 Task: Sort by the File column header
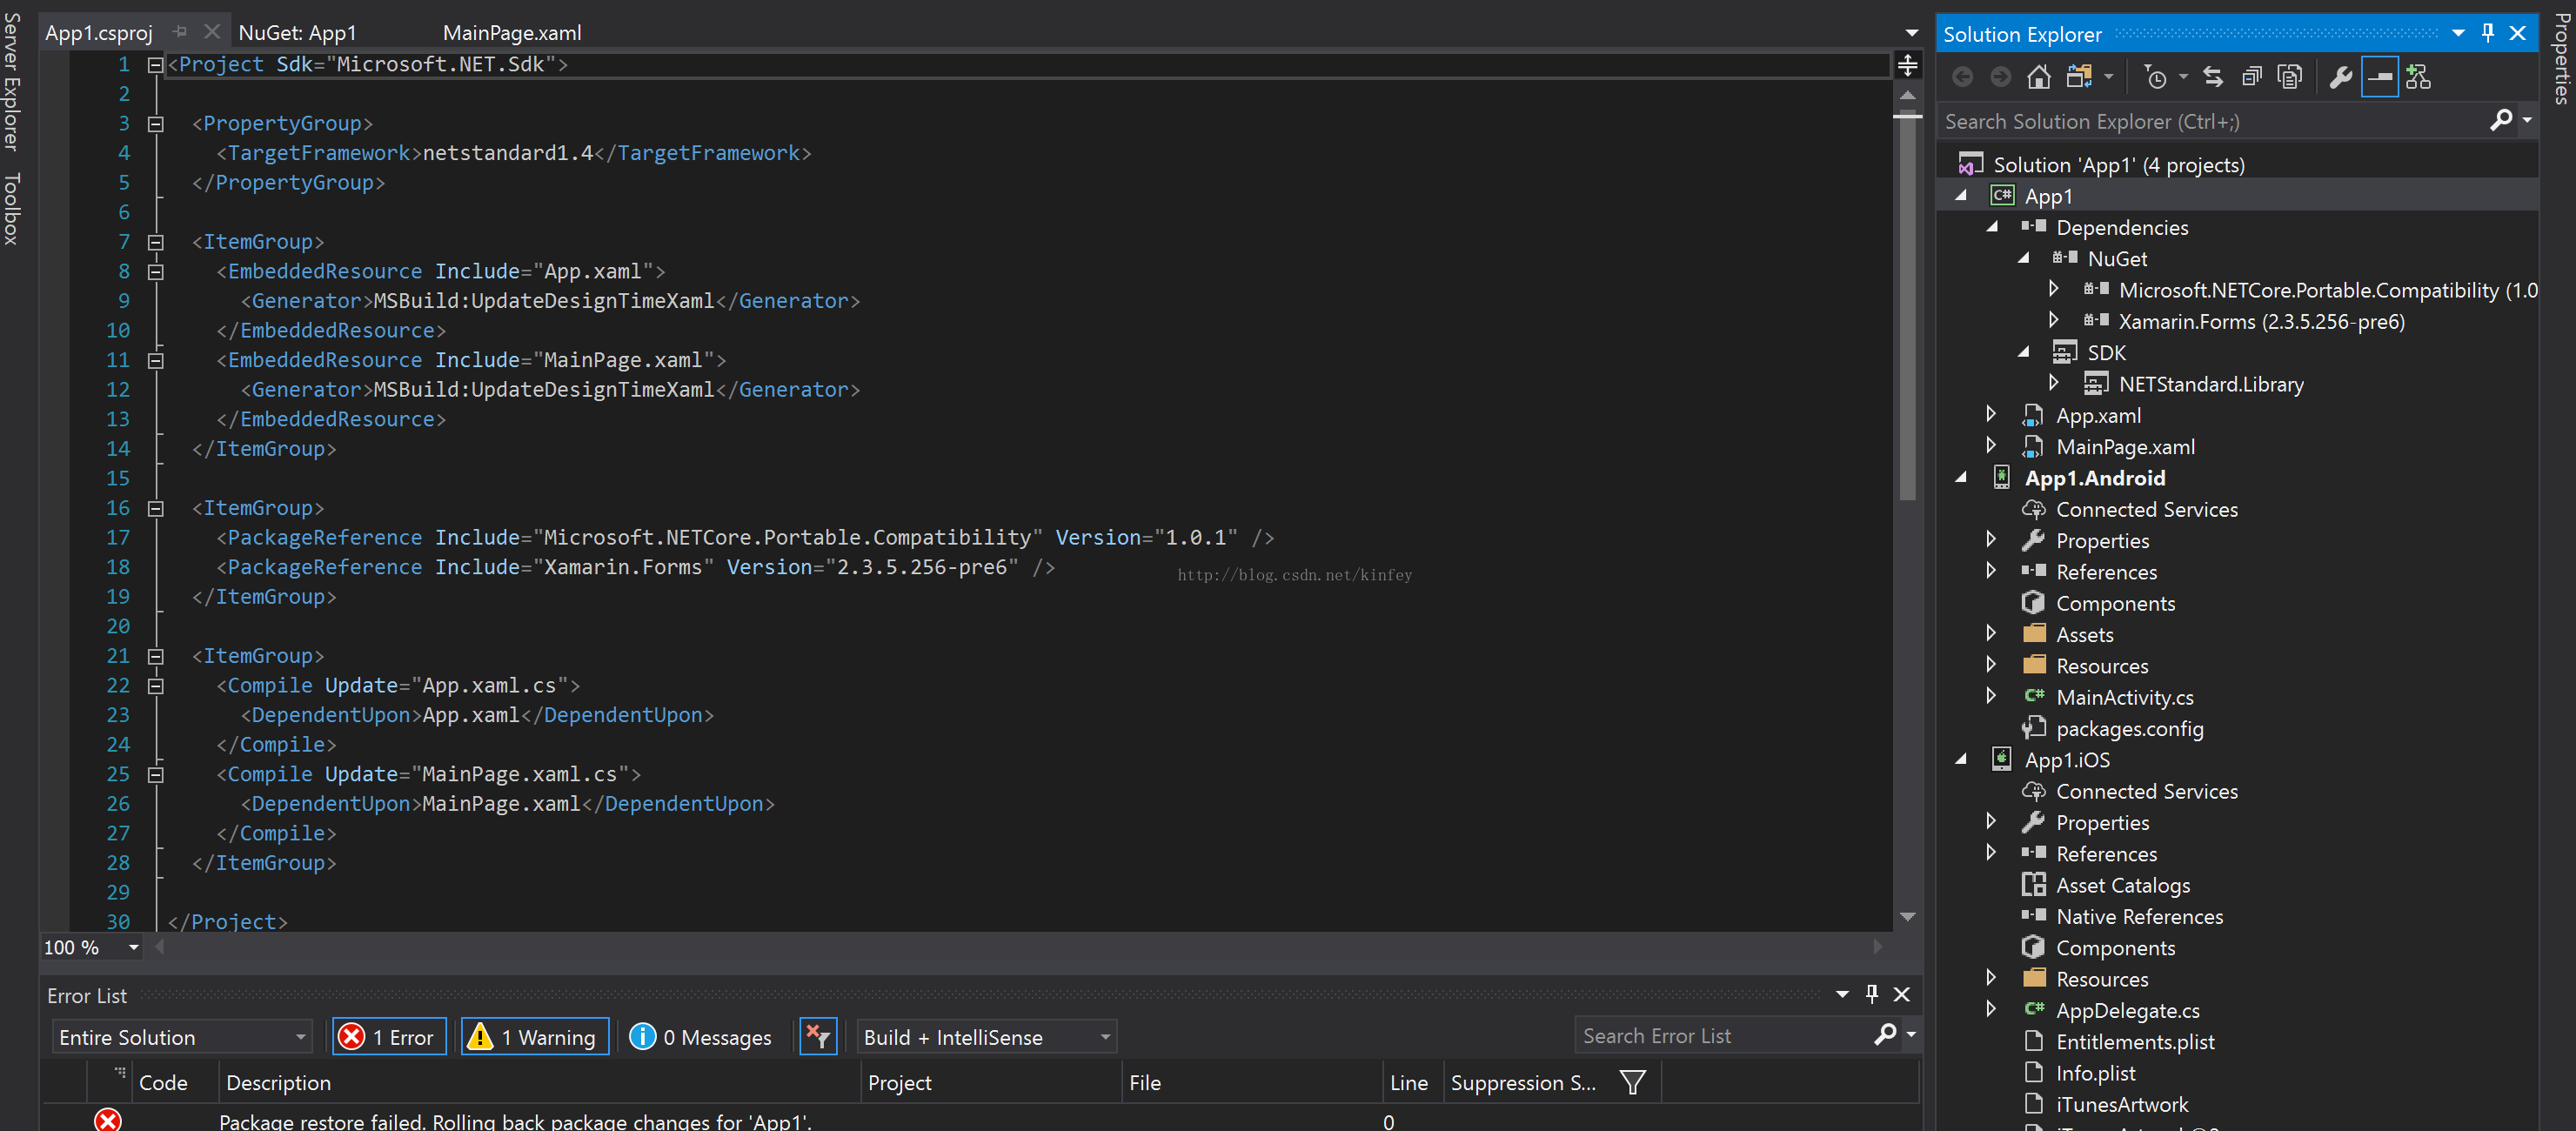point(1252,1082)
